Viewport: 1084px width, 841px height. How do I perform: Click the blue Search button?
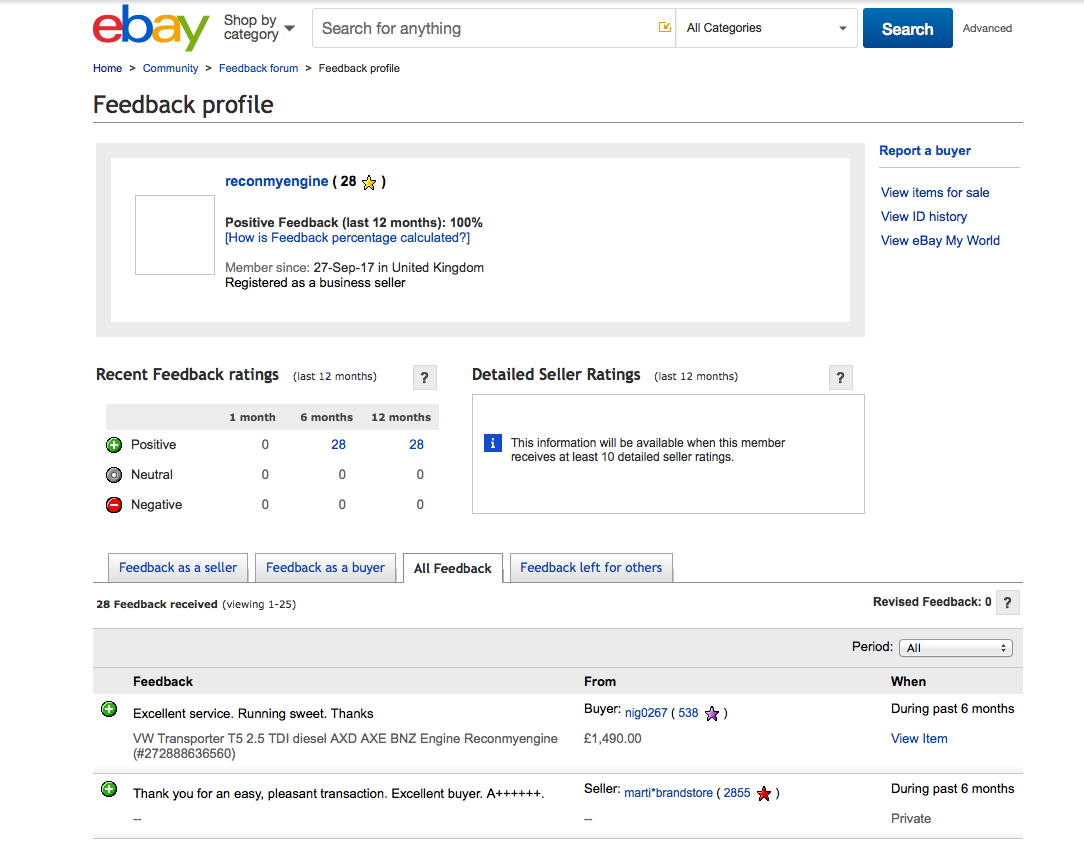pos(907,28)
